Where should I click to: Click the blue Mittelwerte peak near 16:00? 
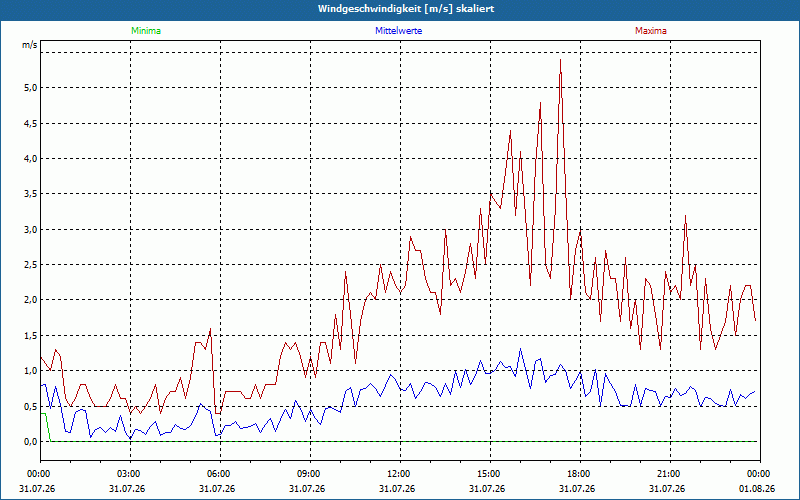point(520,349)
